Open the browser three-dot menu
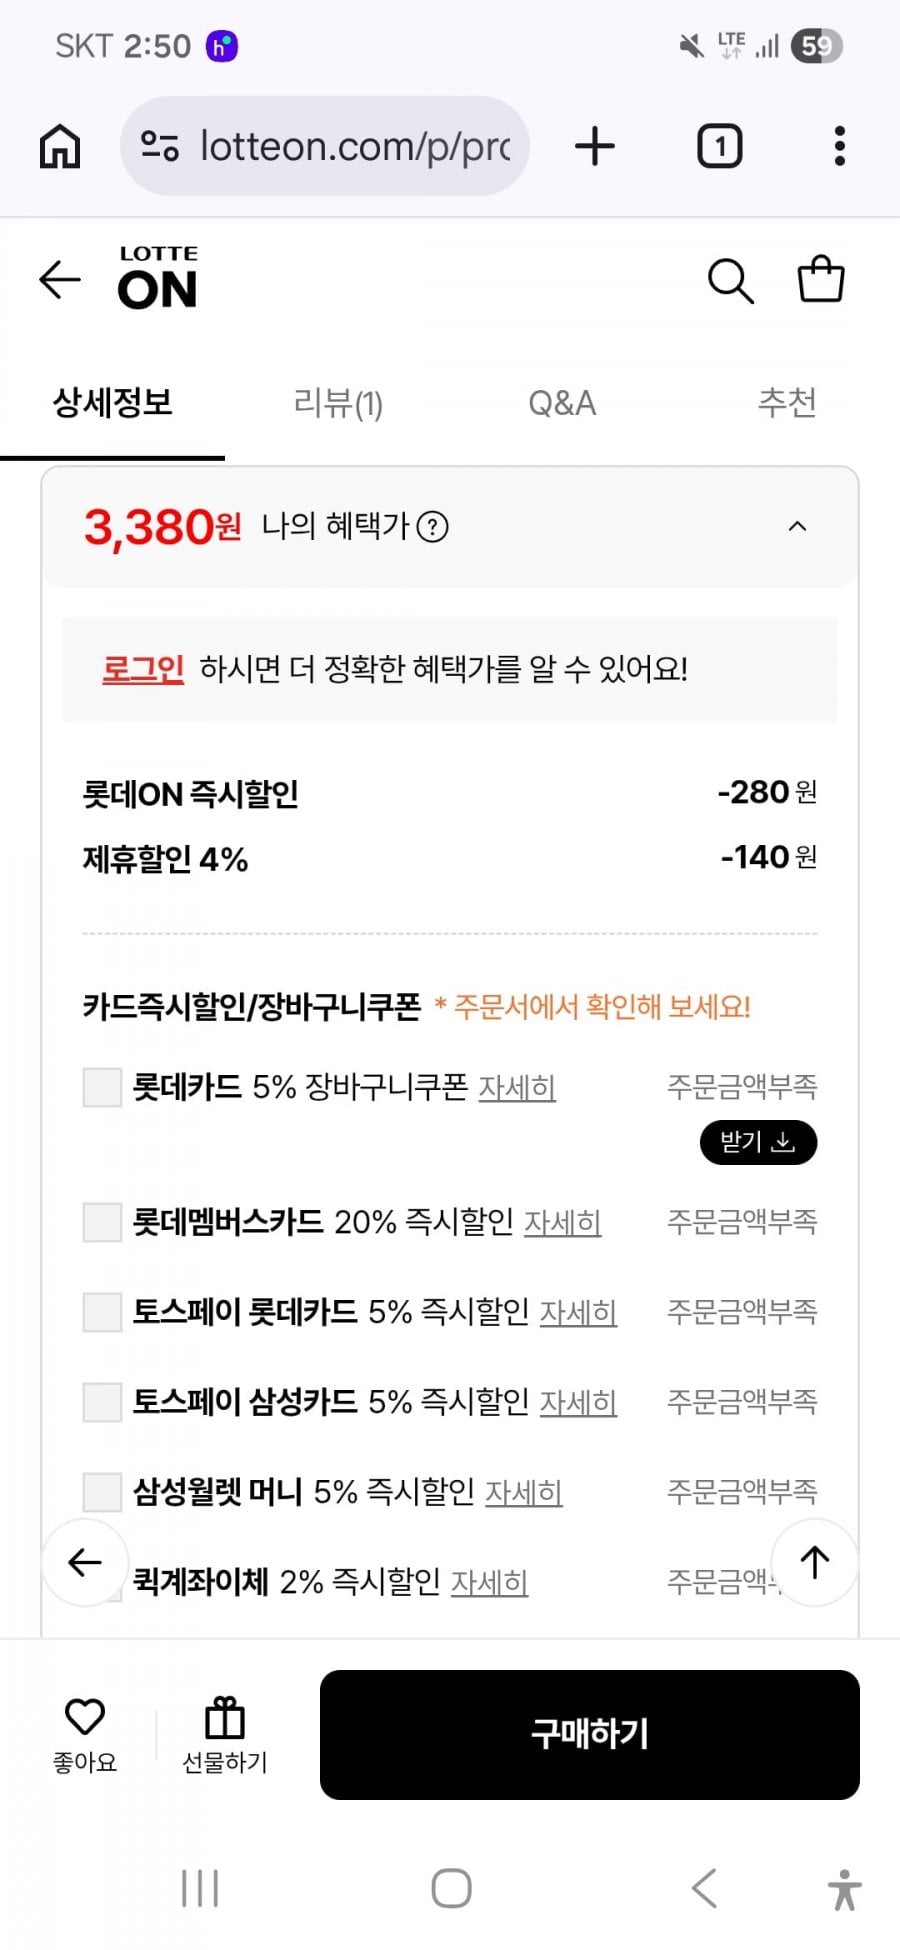This screenshot has width=900, height=1950. click(839, 147)
